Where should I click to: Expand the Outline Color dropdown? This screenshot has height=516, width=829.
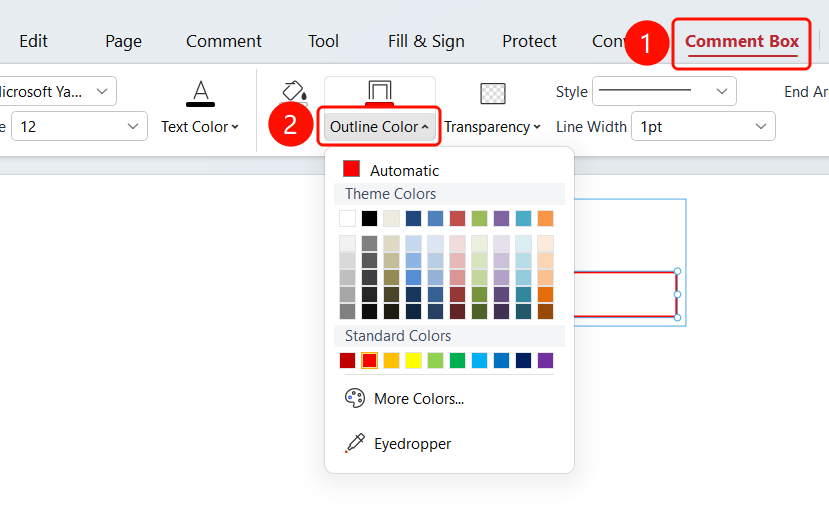point(379,127)
